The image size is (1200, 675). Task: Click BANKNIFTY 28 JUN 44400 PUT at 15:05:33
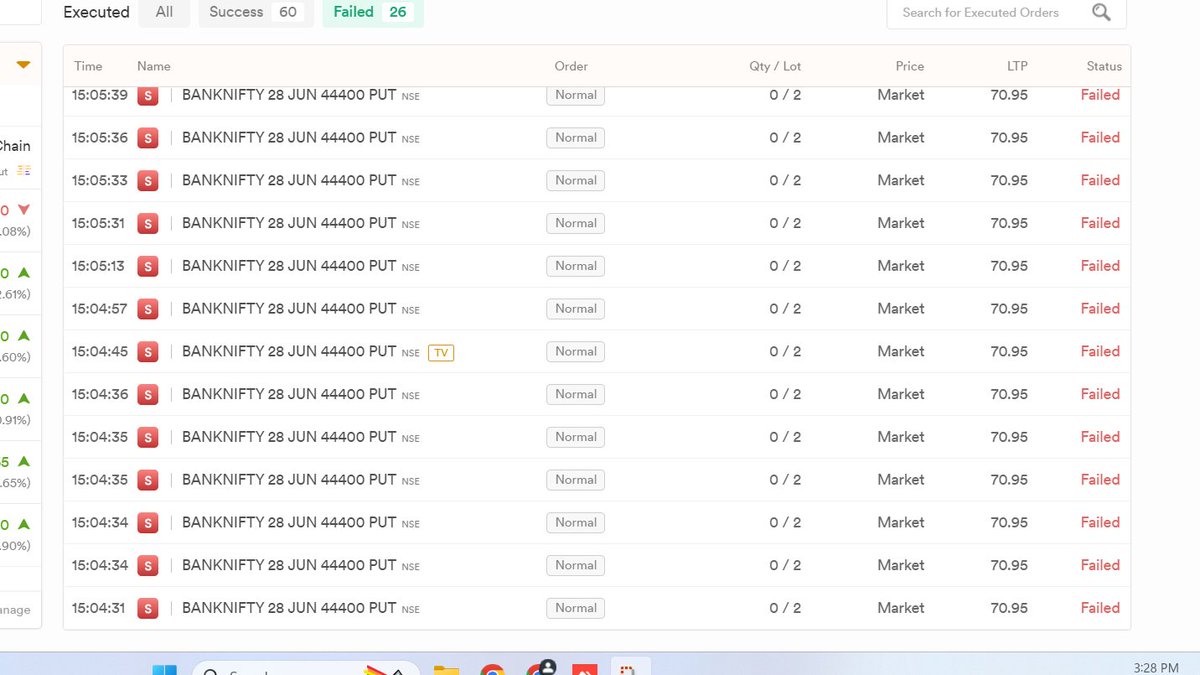[x=289, y=181]
